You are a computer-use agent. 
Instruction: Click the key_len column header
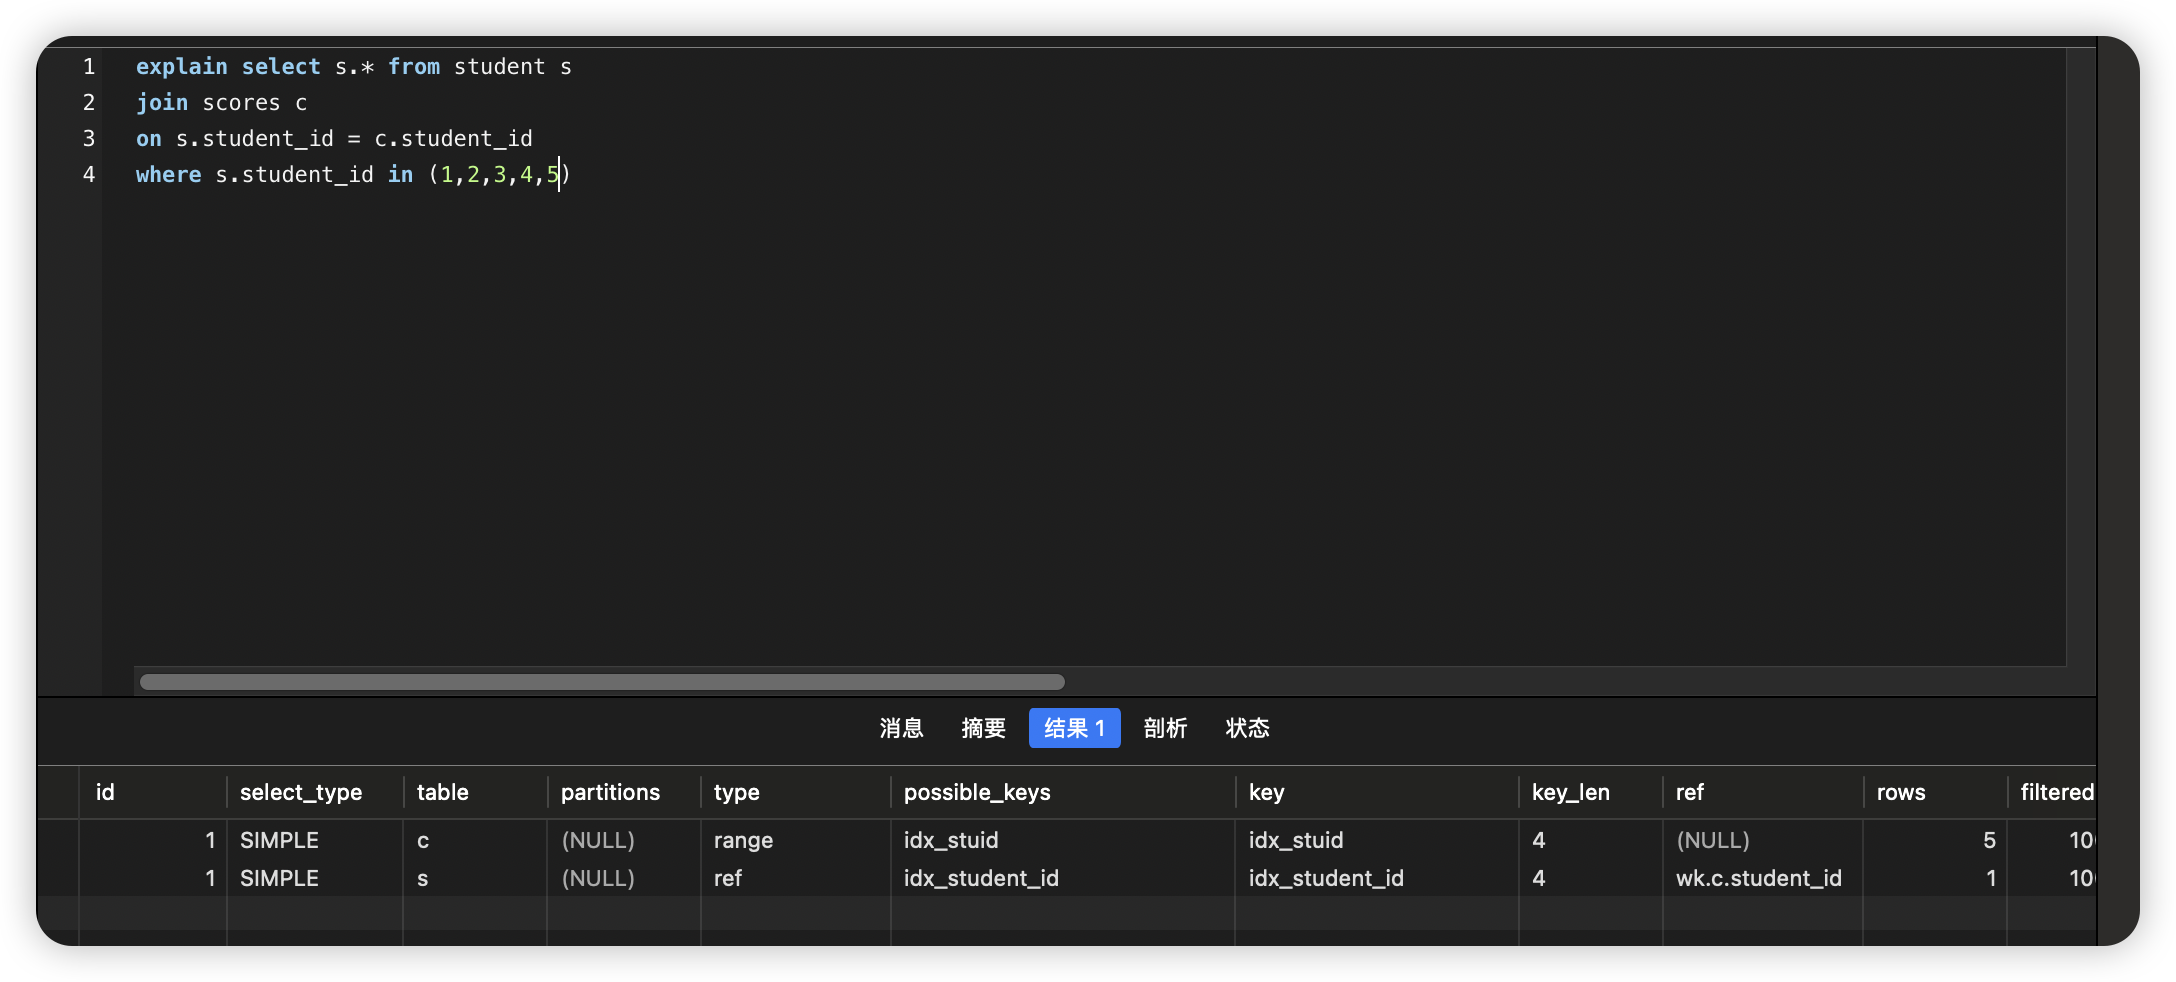click(1591, 792)
